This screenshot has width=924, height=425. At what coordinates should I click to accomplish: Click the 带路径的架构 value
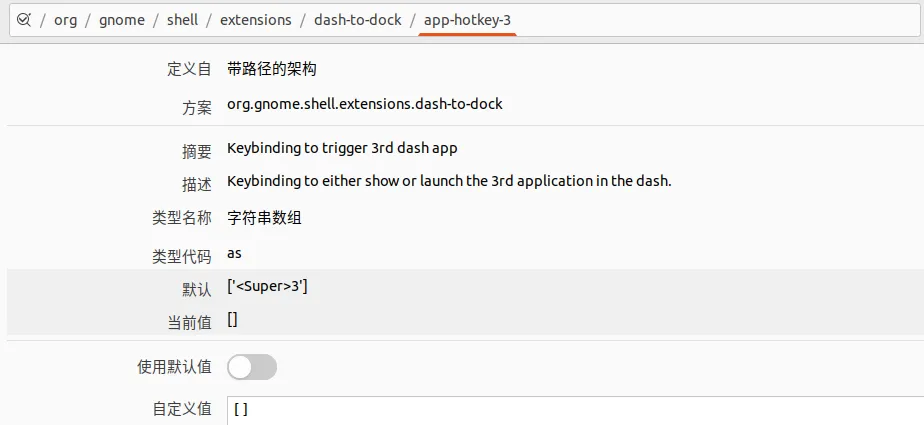[272, 69]
